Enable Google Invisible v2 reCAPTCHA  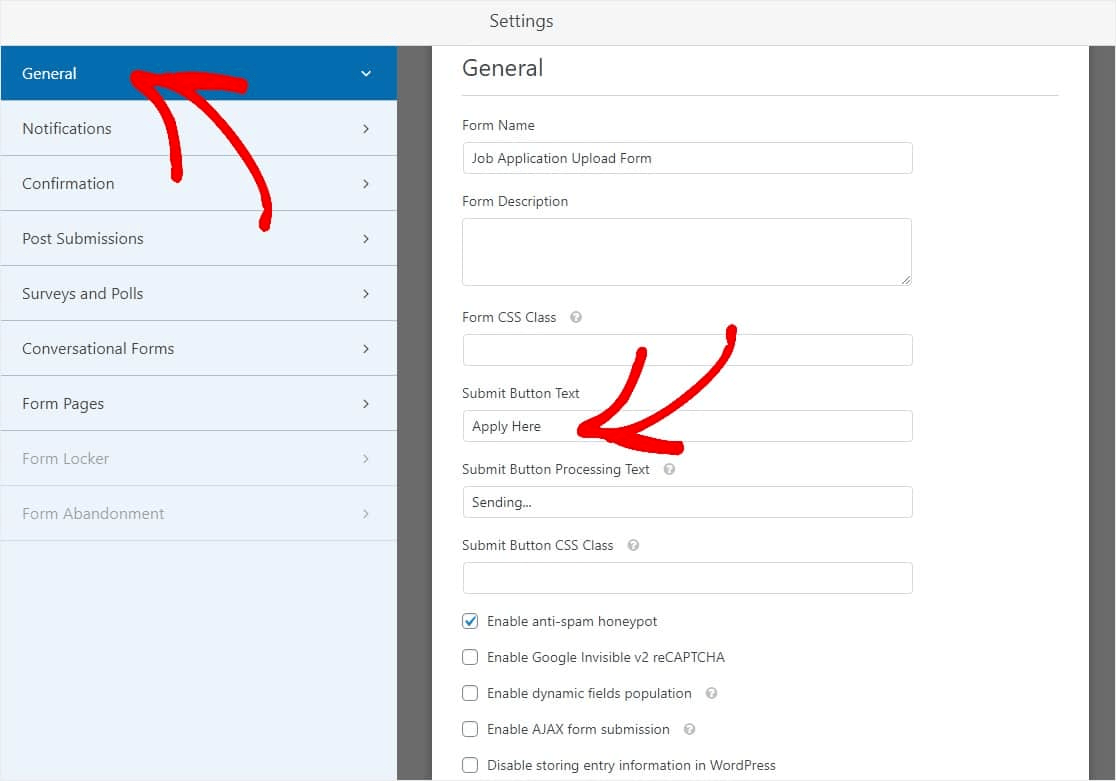click(x=470, y=657)
